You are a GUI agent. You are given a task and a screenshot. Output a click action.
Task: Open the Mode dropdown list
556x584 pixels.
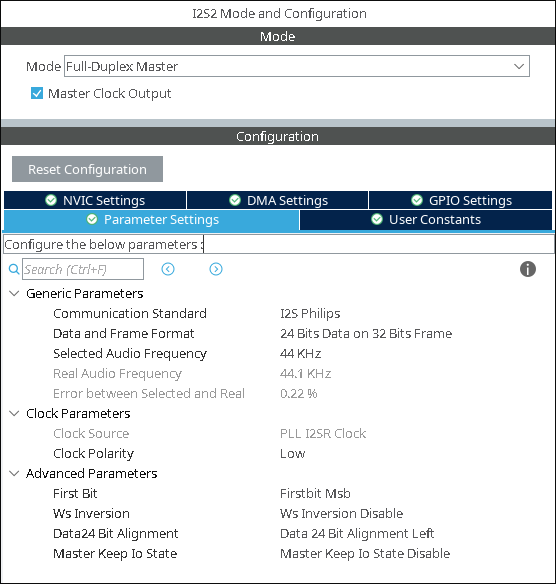click(x=297, y=66)
